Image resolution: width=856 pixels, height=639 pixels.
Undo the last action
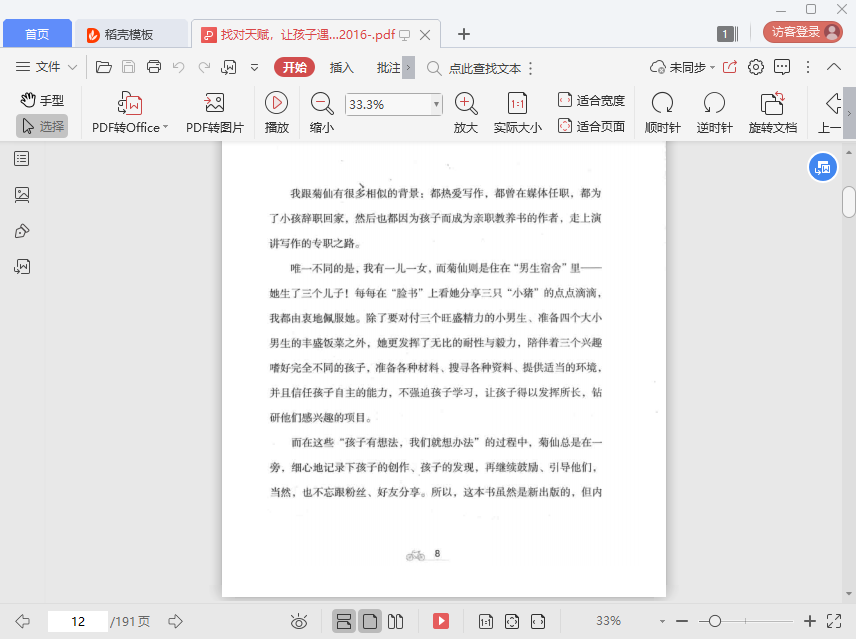coord(179,67)
